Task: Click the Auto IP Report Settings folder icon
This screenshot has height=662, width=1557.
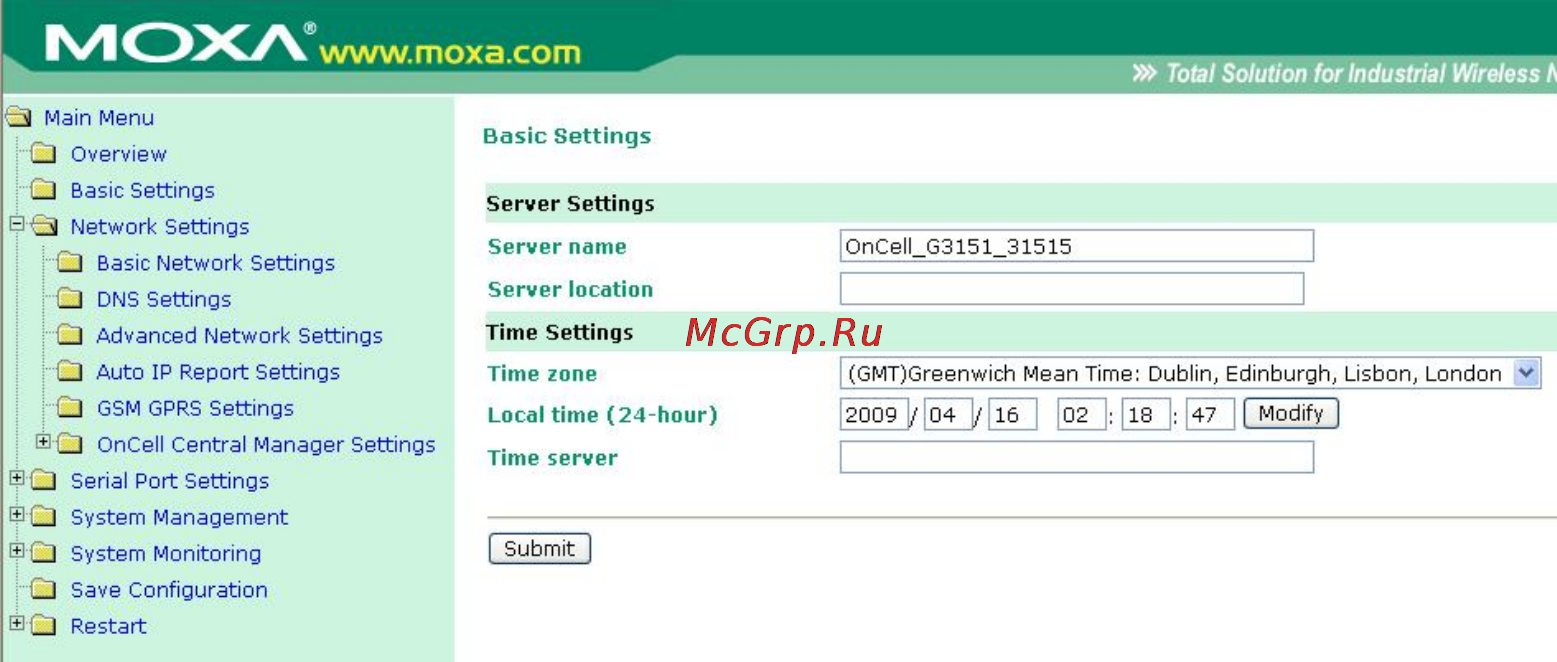Action: coord(69,372)
